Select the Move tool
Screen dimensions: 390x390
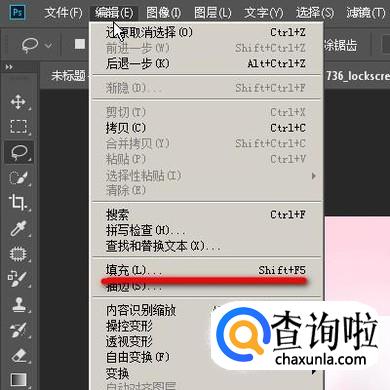click(x=18, y=102)
